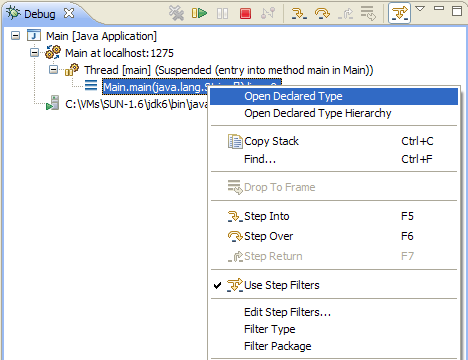Select the C:\VMs\SUN-1.6 process entry
The image size is (468, 360).
(x=137, y=104)
